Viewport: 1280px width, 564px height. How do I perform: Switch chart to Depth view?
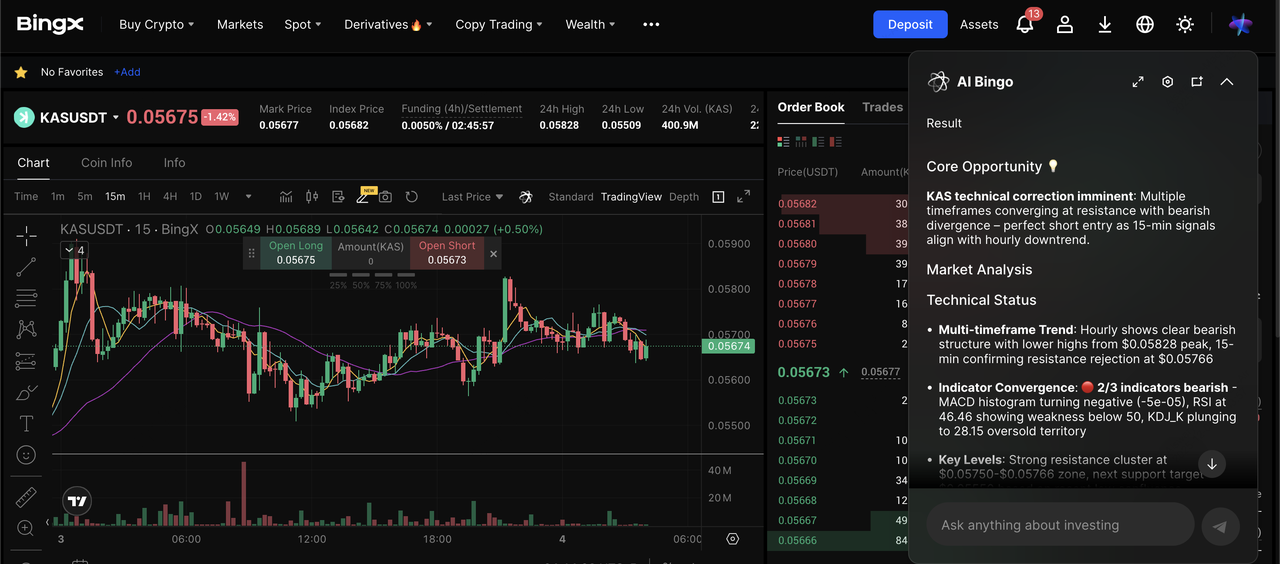click(684, 197)
